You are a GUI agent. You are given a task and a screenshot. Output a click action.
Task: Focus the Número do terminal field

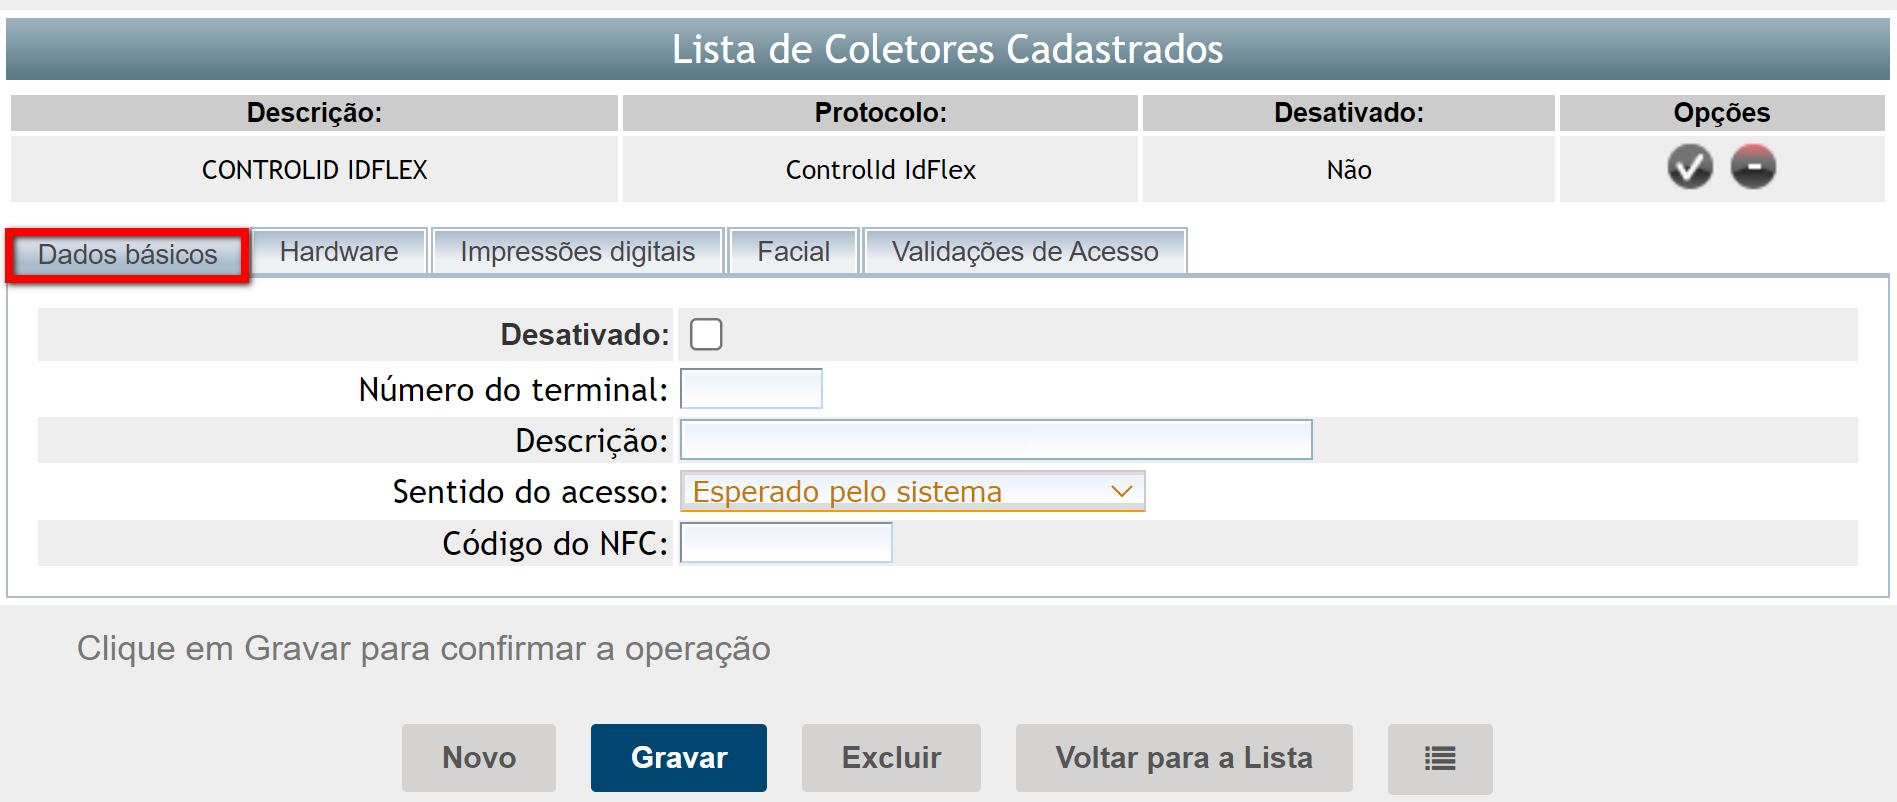pyautogui.click(x=751, y=389)
